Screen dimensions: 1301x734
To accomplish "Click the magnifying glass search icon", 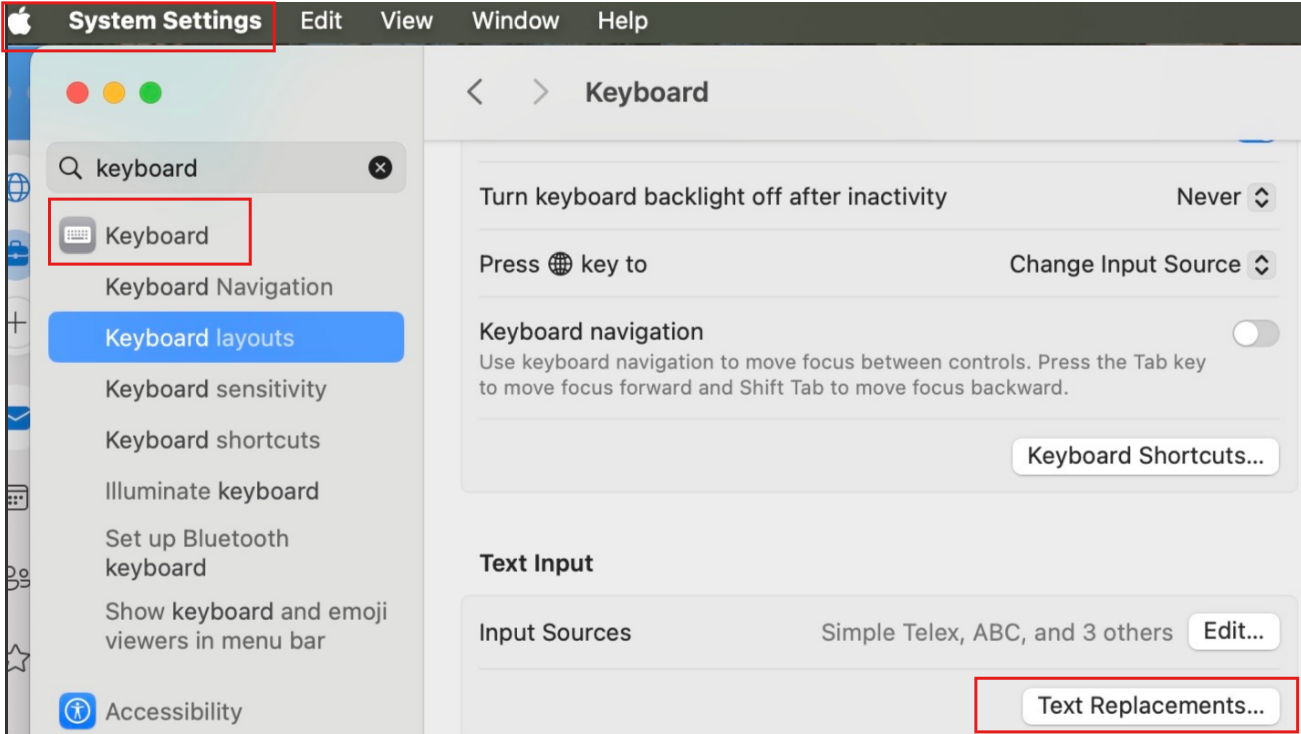I will pos(71,168).
